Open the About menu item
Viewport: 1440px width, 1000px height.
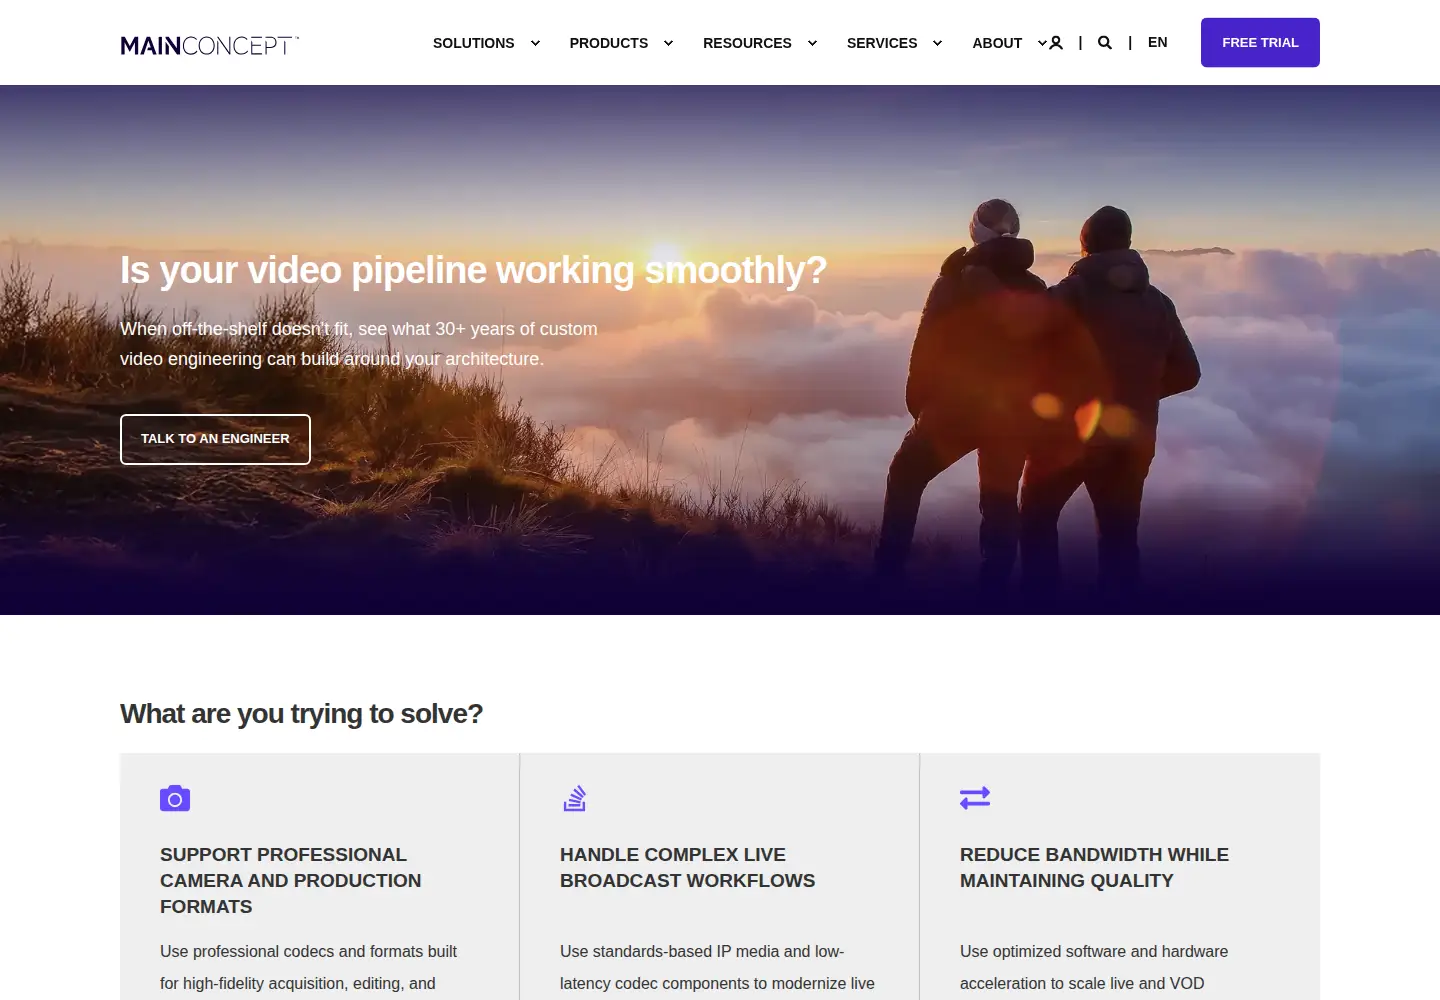(997, 43)
